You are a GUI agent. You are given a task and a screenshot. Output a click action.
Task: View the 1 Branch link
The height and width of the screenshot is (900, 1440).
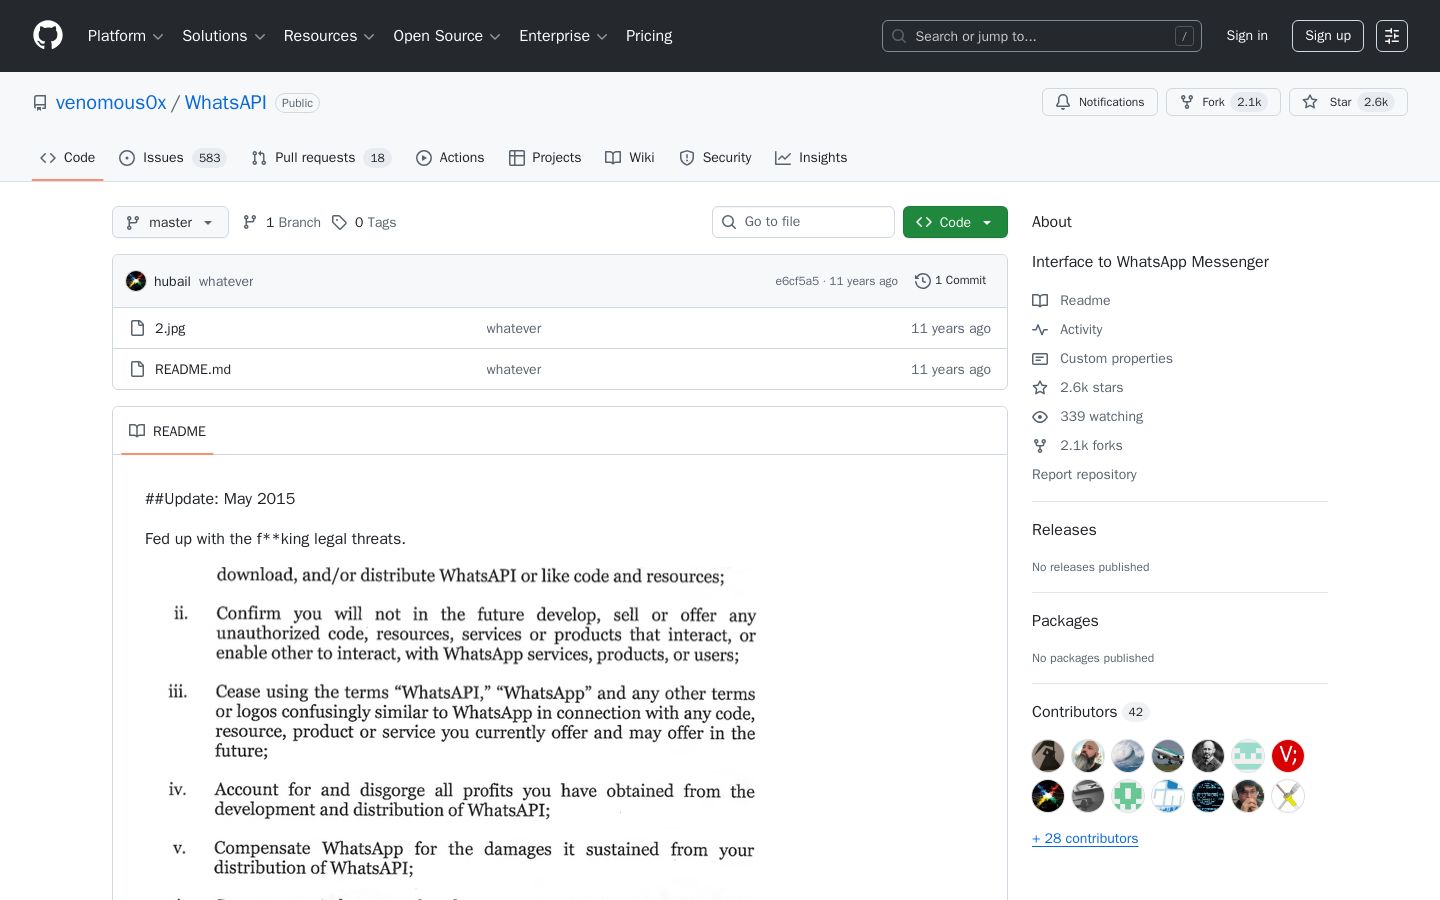pyautogui.click(x=282, y=222)
